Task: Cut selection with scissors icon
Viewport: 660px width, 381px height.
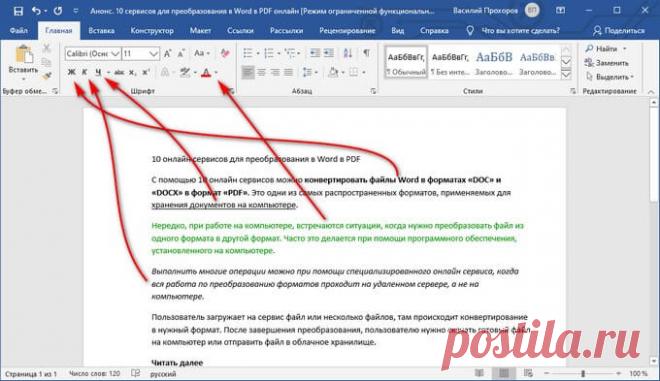Action: click(x=46, y=48)
